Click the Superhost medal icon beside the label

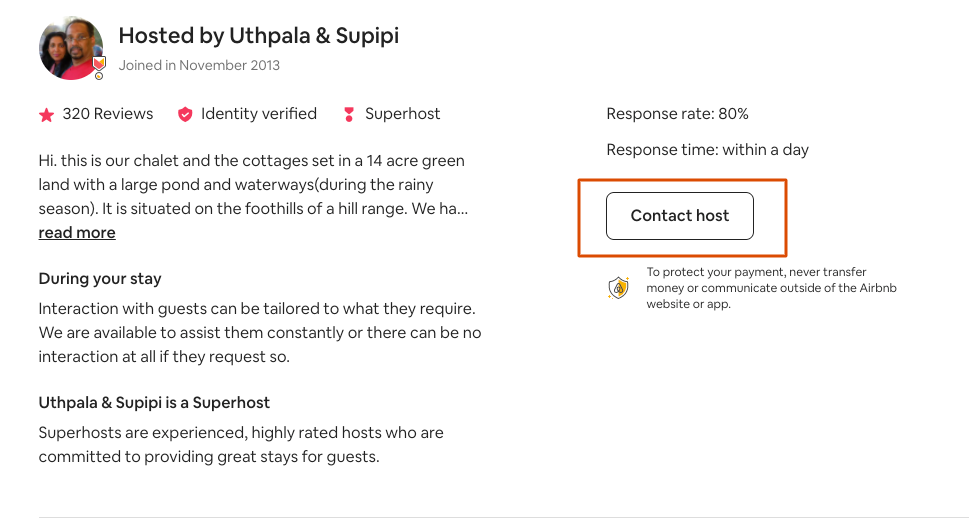coord(349,115)
